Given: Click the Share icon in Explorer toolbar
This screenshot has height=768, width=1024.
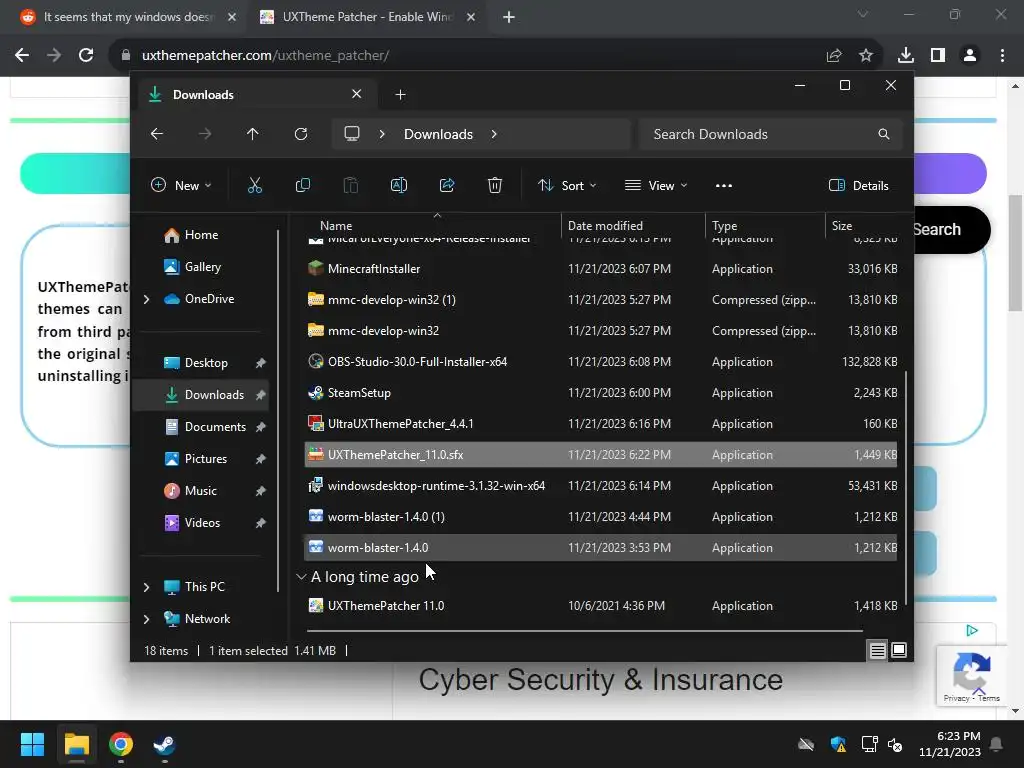Looking at the screenshot, I should (x=447, y=185).
